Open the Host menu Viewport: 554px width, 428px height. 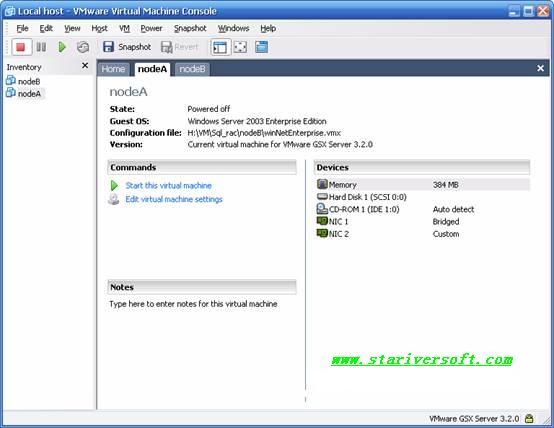click(99, 28)
